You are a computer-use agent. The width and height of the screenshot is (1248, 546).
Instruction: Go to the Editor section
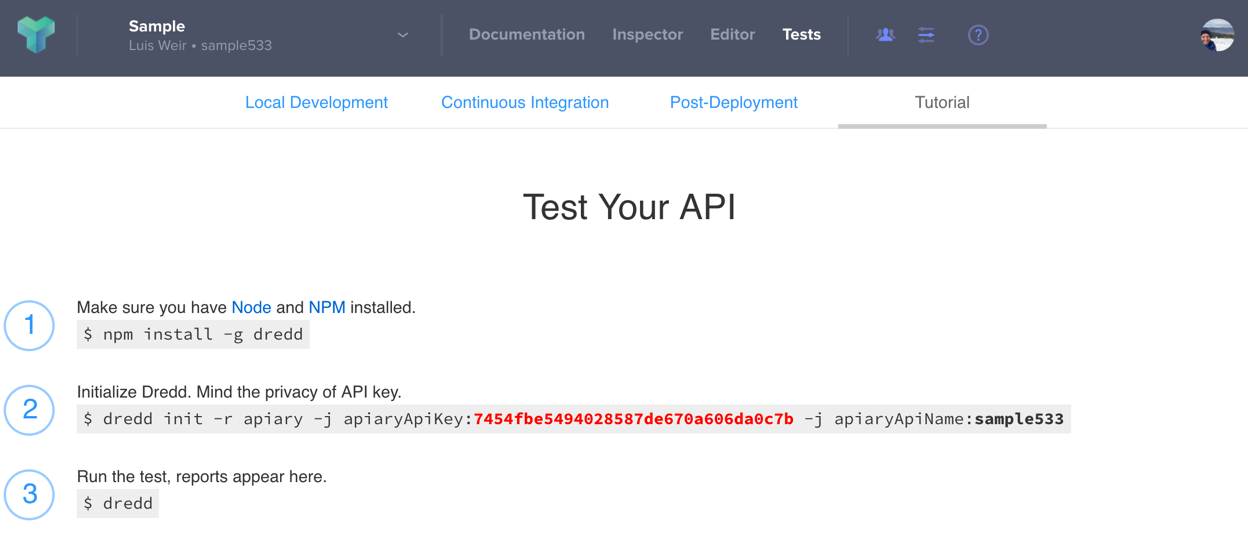(732, 35)
